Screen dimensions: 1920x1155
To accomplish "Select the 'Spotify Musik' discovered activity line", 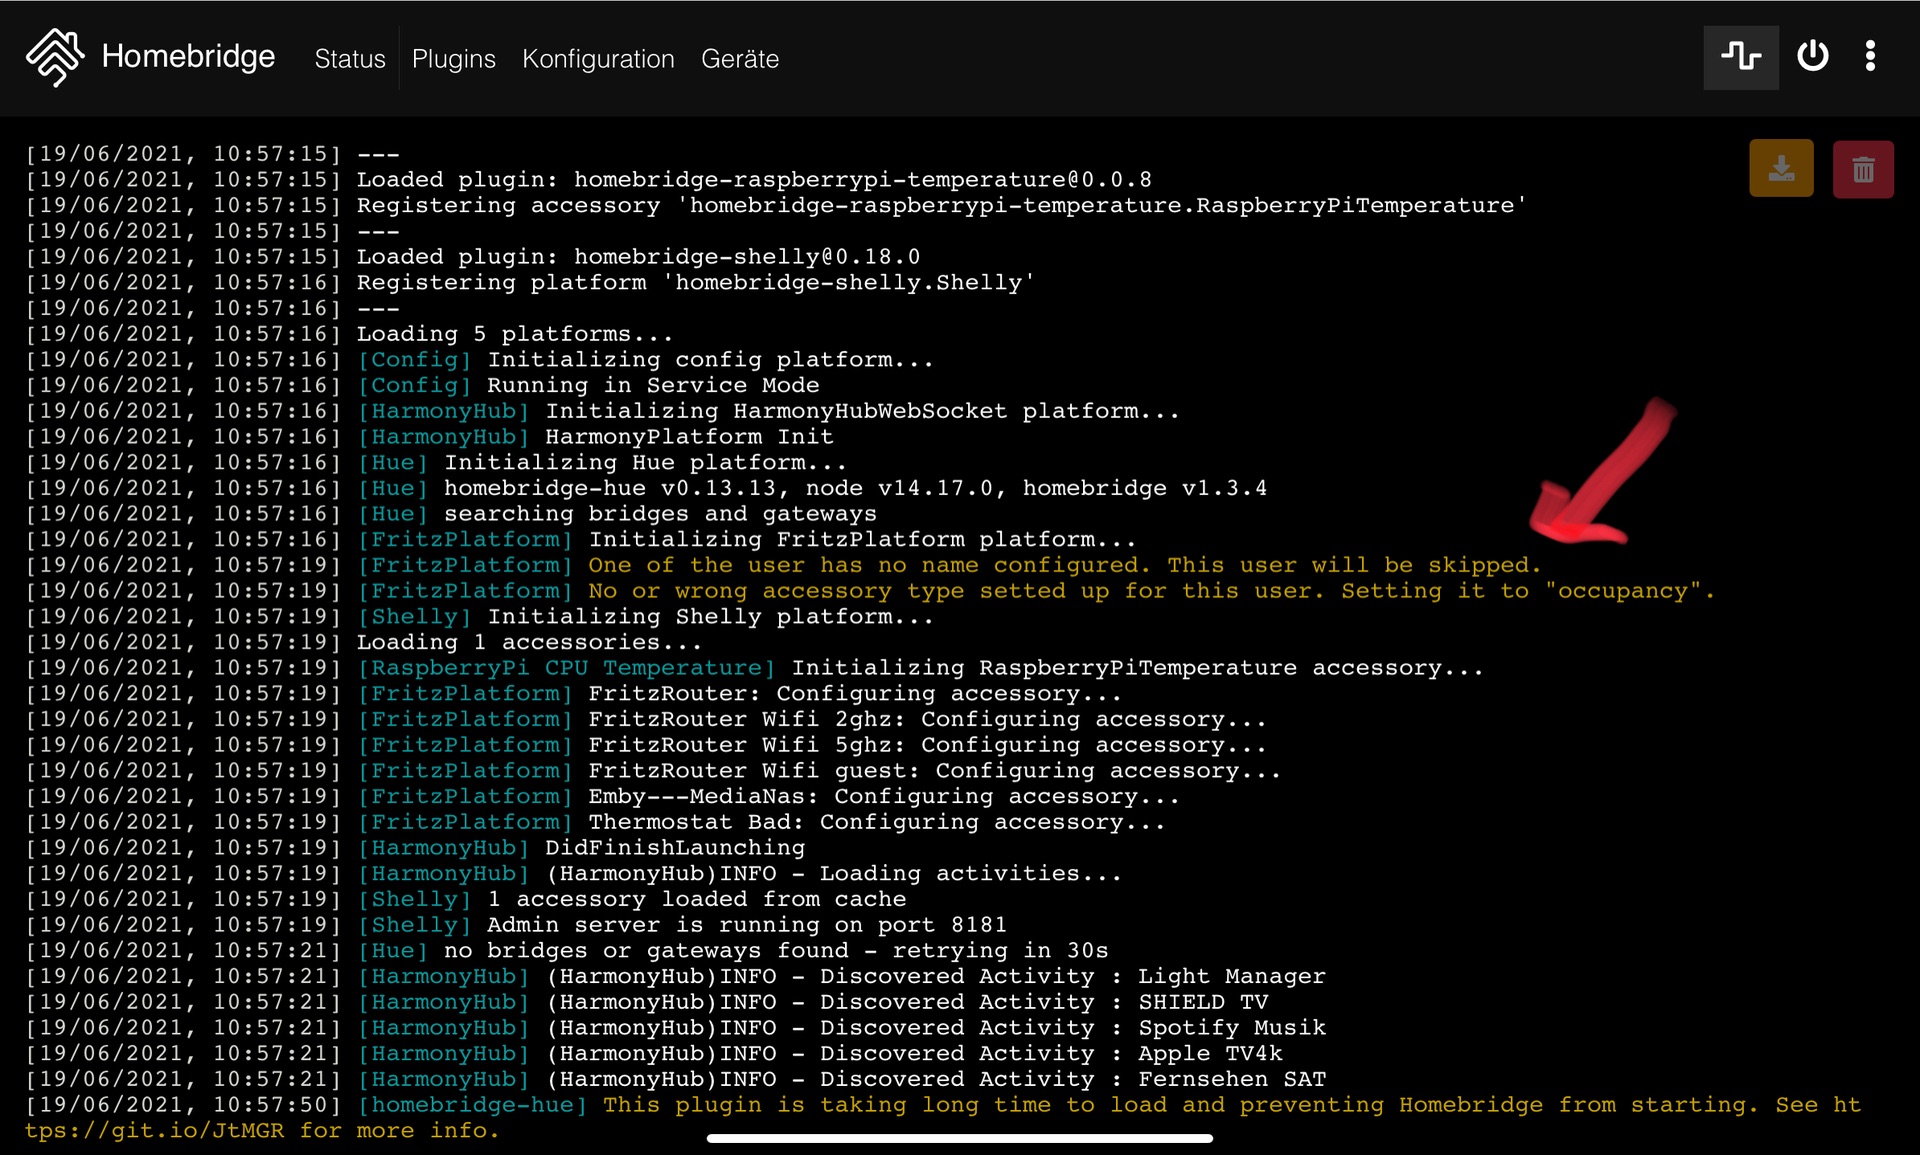I will 1232,1028.
